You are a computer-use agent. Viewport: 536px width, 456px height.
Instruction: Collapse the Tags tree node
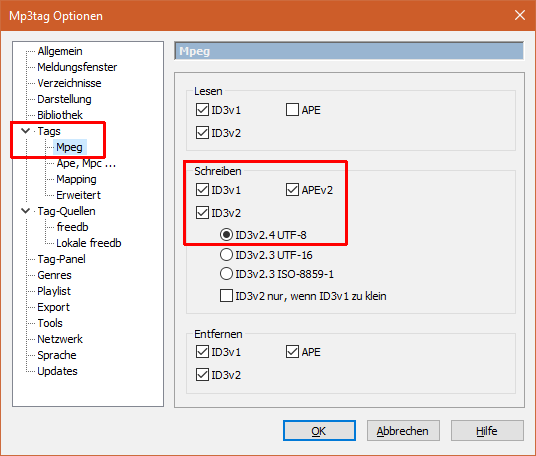tap(26, 131)
